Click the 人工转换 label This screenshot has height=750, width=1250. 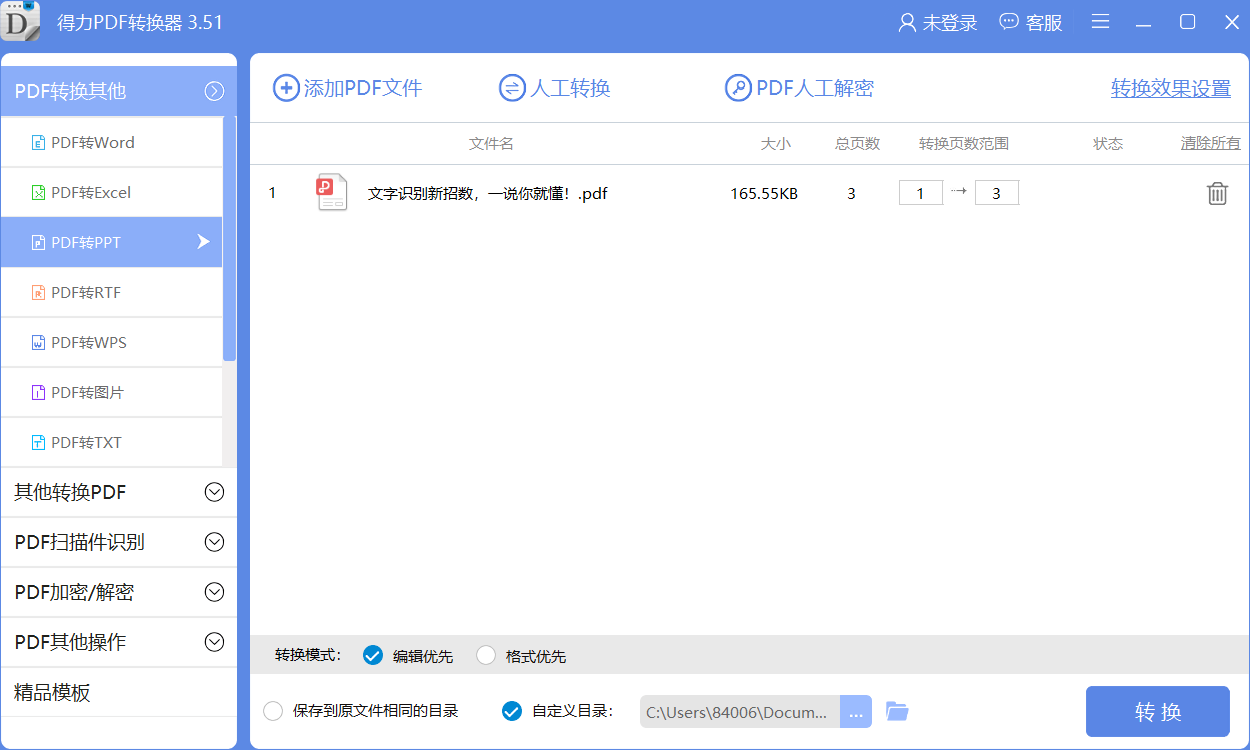pyautogui.click(x=570, y=88)
